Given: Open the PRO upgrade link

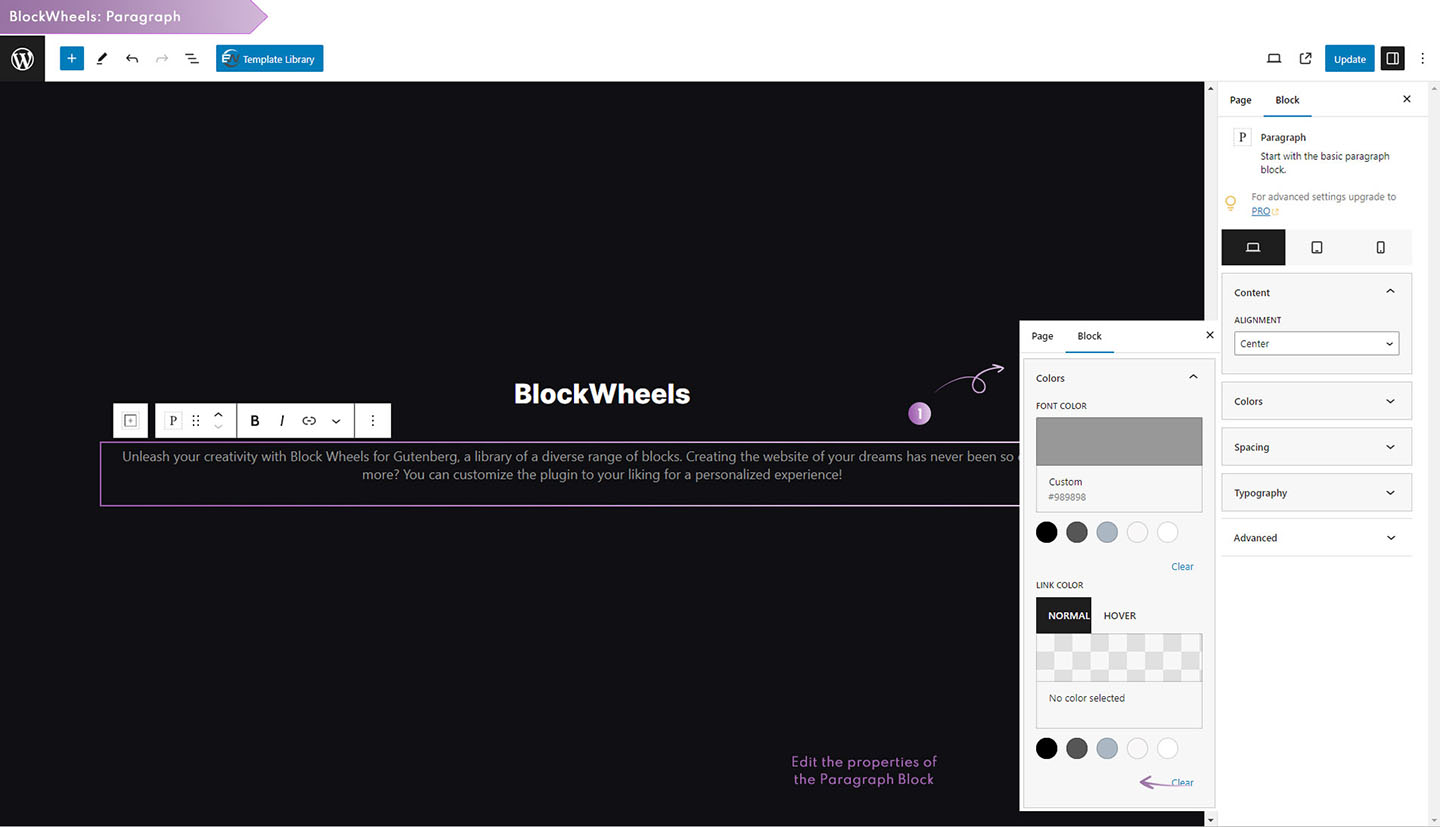Looking at the screenshot, I should 1261,211.
